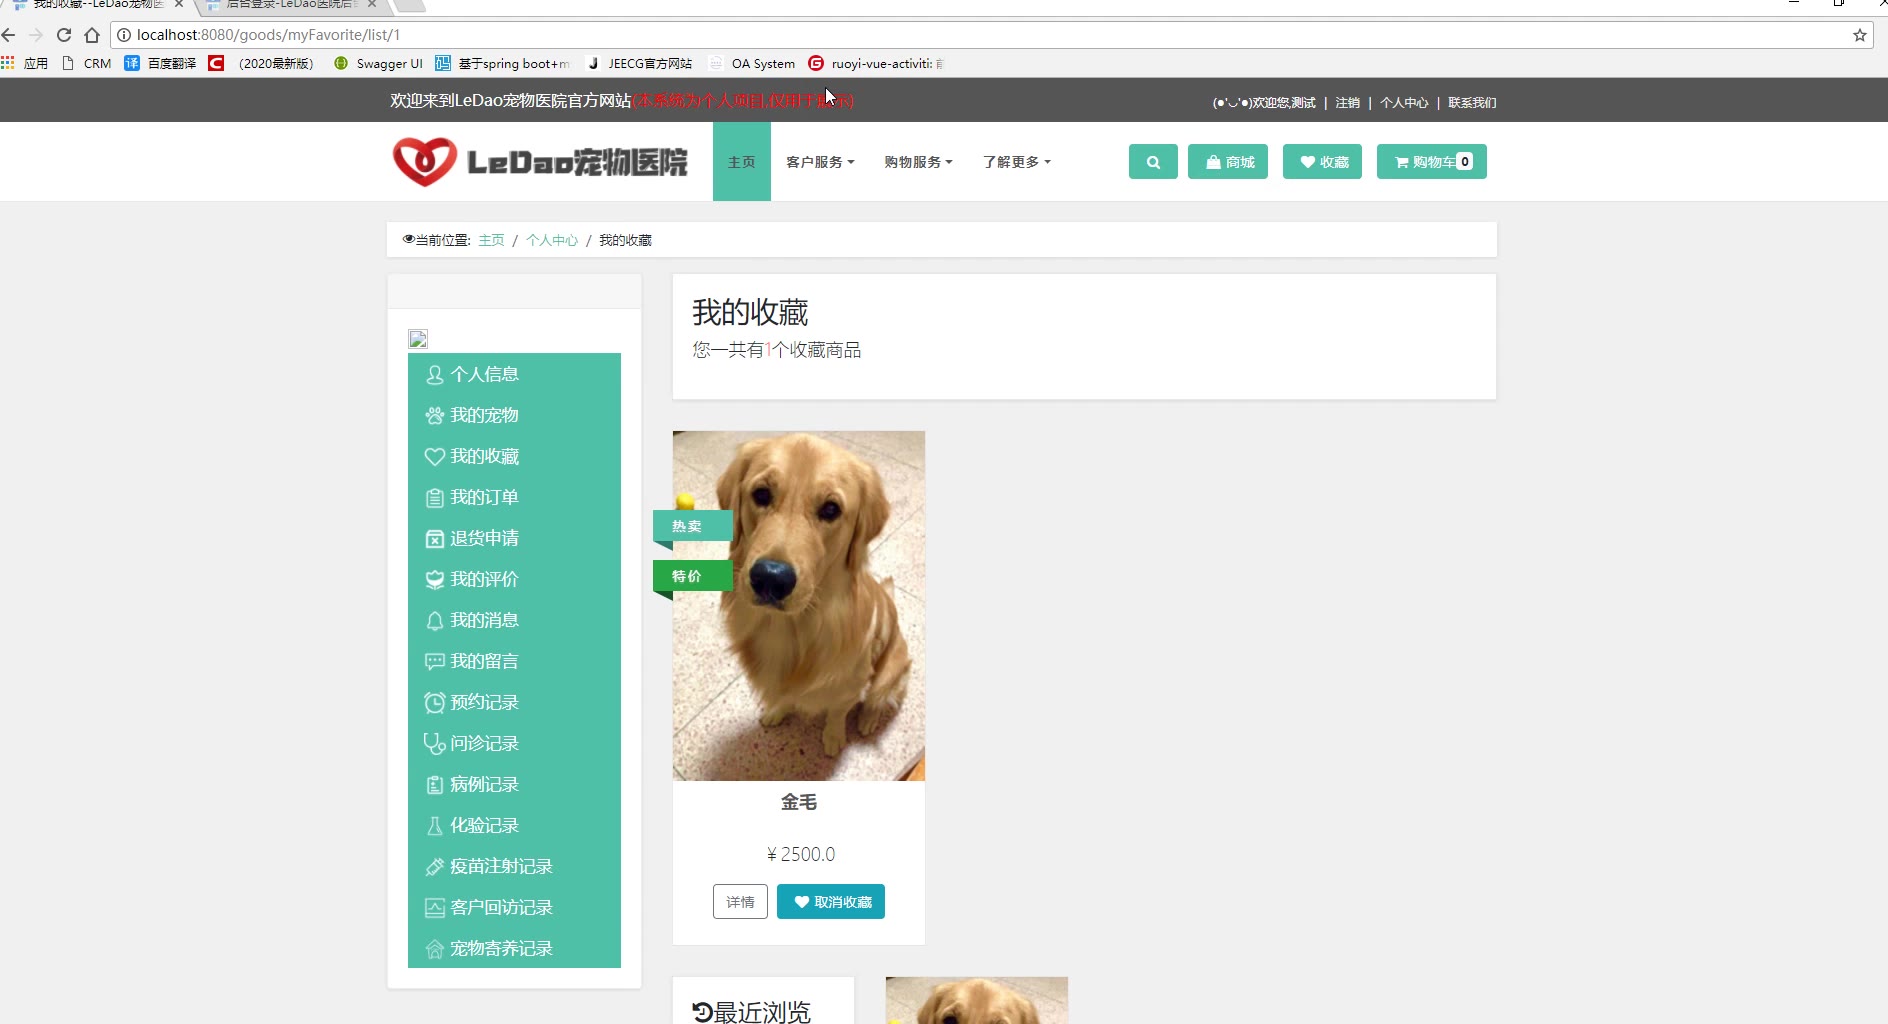
Task: Close the 后台登录 browser tab
Action: [372, 4]
